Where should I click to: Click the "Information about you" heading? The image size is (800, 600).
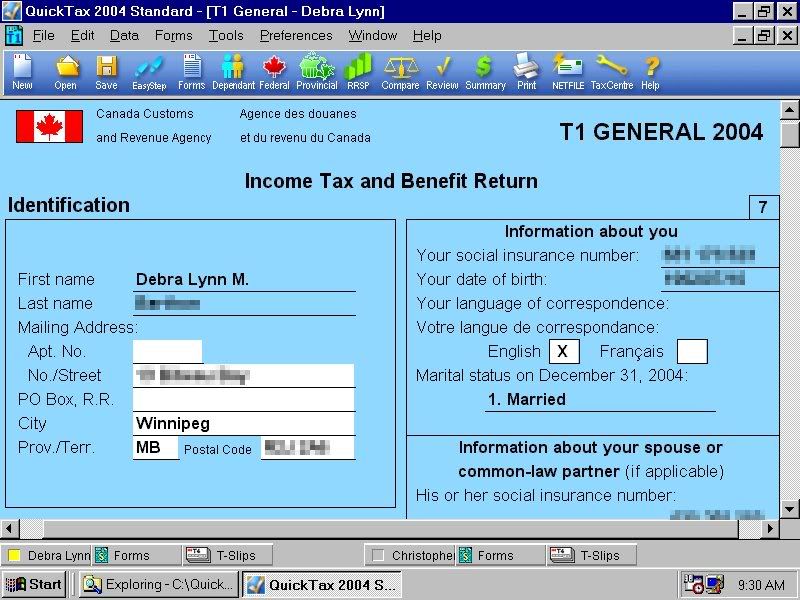click(591, 232)
